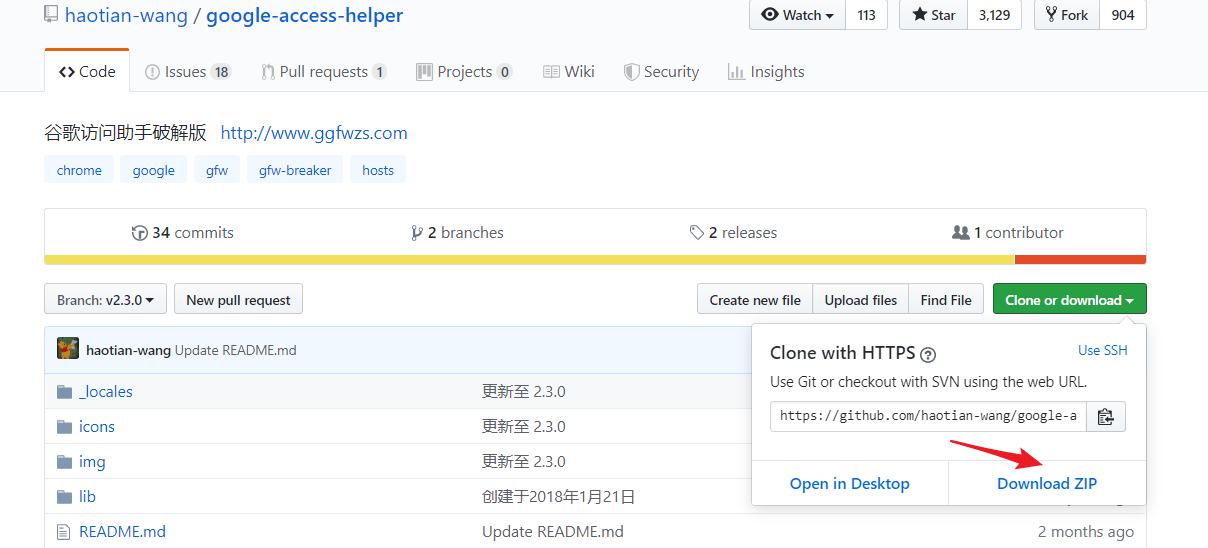Click the haotian-wang avatar thumbnail
The image size is (1208, 548).
pos(68,349)
